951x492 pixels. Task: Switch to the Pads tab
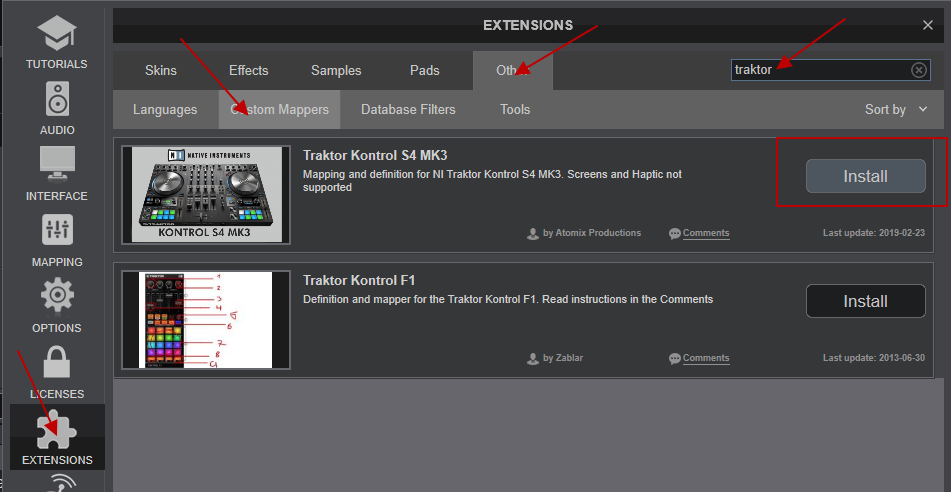tap(425, 70)
